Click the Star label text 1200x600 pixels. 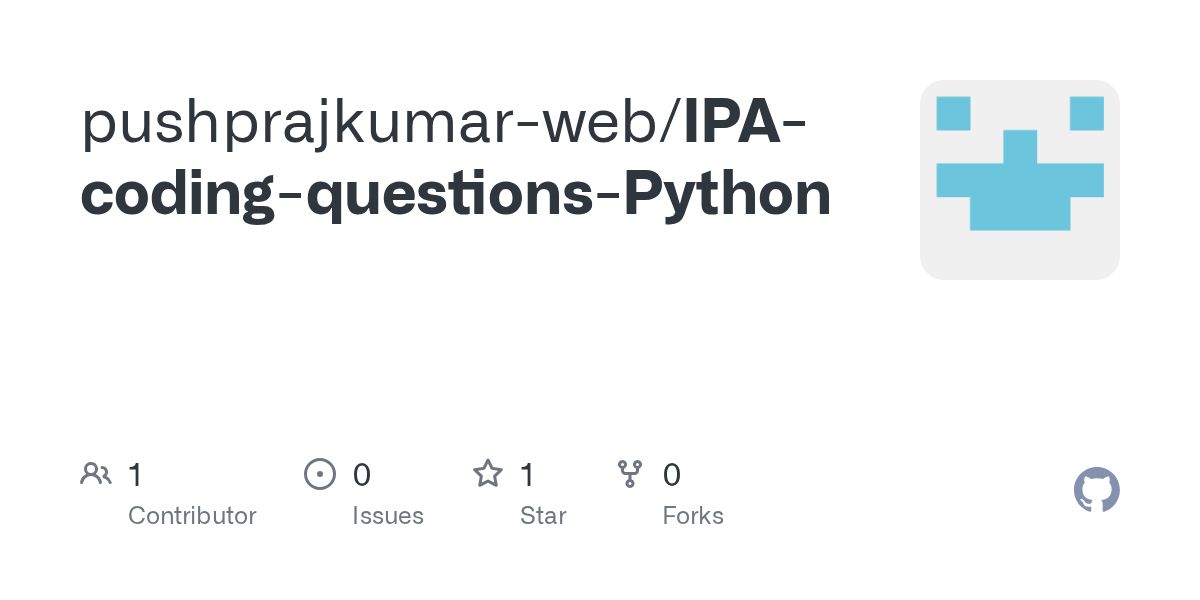pos(543,516)
